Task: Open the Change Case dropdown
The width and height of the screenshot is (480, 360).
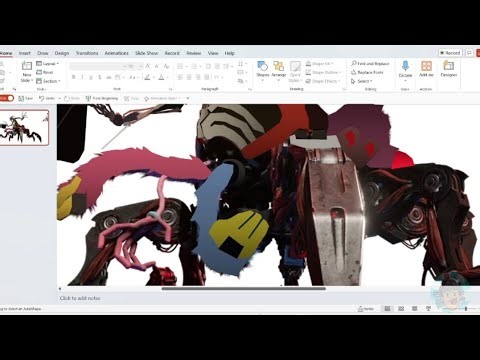Action: click(x=133, y=77)
